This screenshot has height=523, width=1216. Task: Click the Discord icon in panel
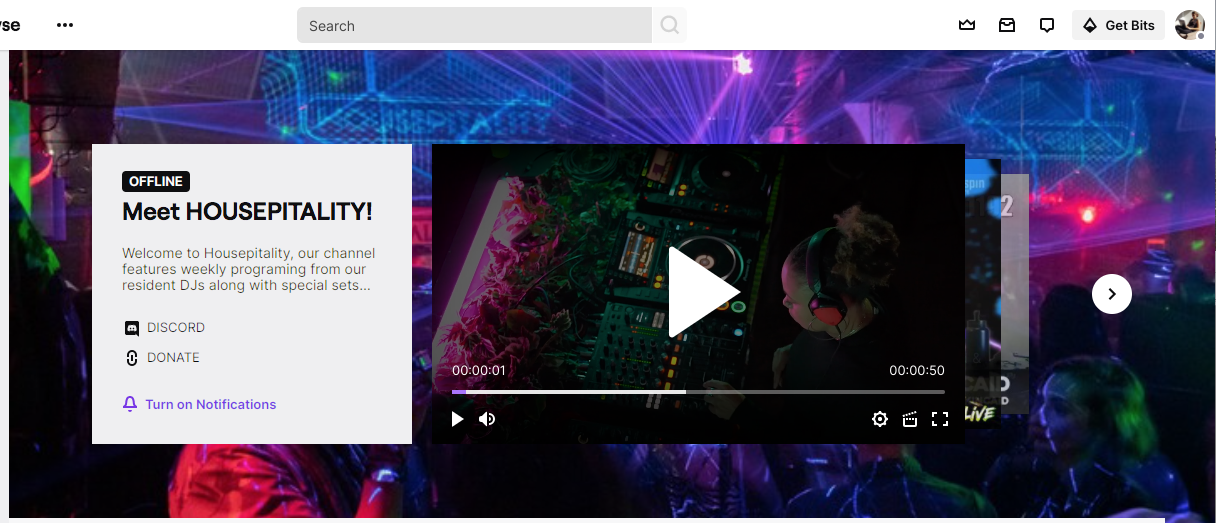coord(131,328)
